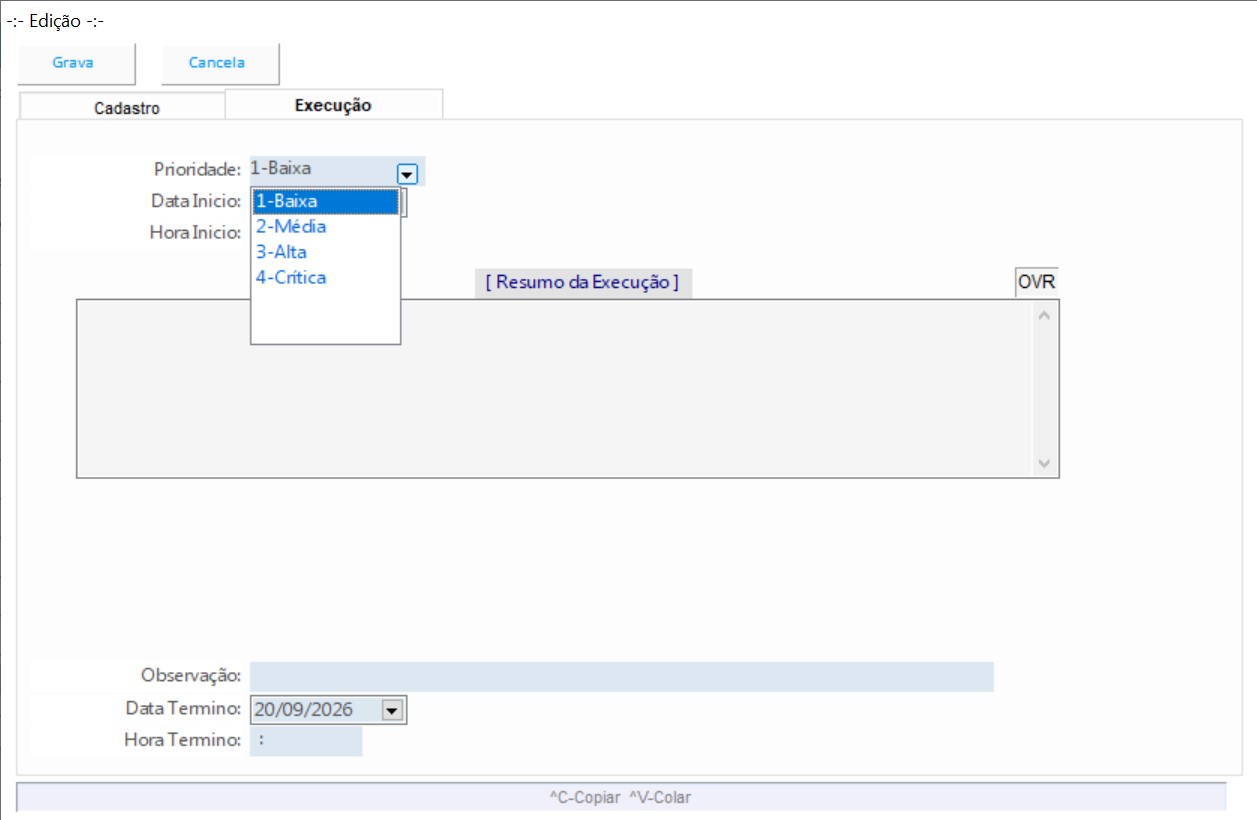Collapse the Prioridade dropdown using its arrow
The image size is (1257, 820).
tap(407, 173)
